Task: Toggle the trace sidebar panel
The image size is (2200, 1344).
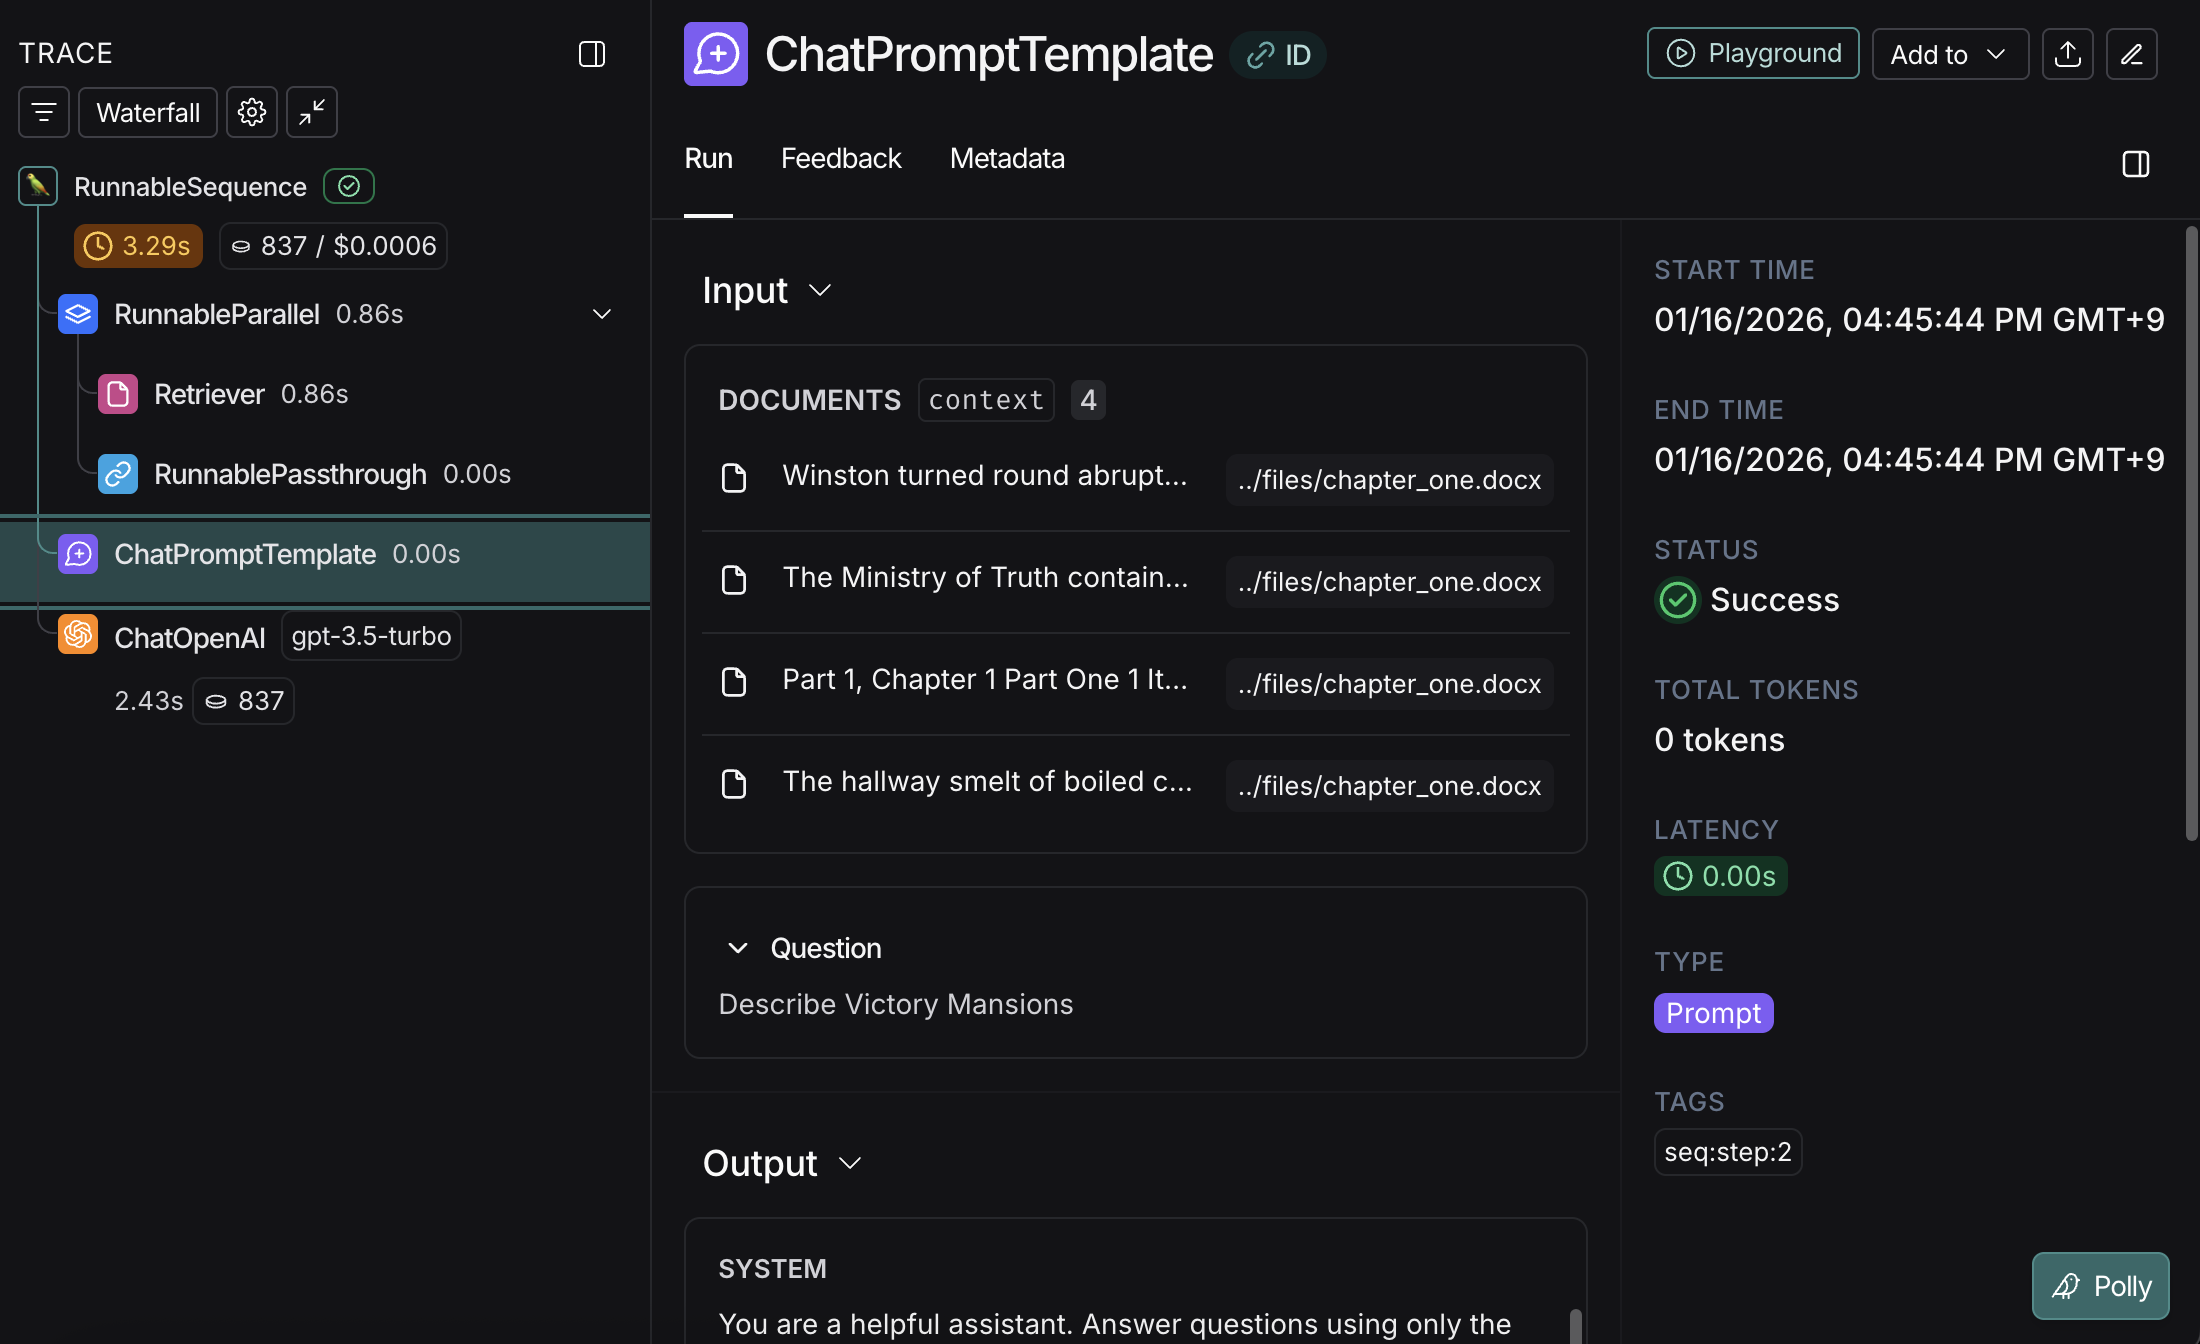Action: click(592, 54)
